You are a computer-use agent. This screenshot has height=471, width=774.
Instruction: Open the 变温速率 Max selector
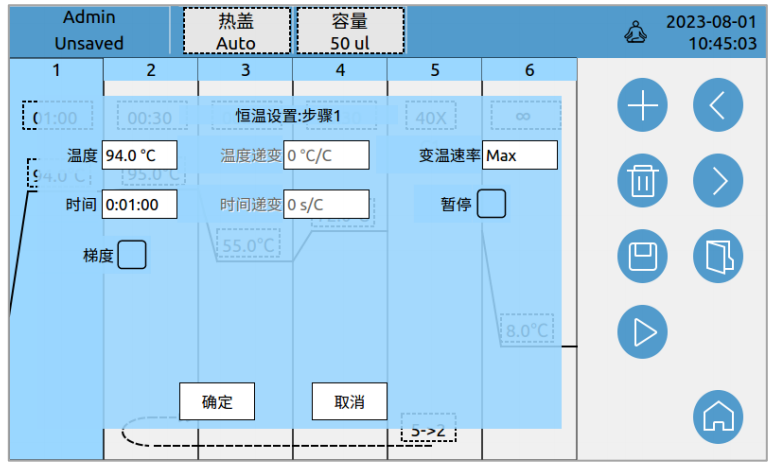pos(520,155)
